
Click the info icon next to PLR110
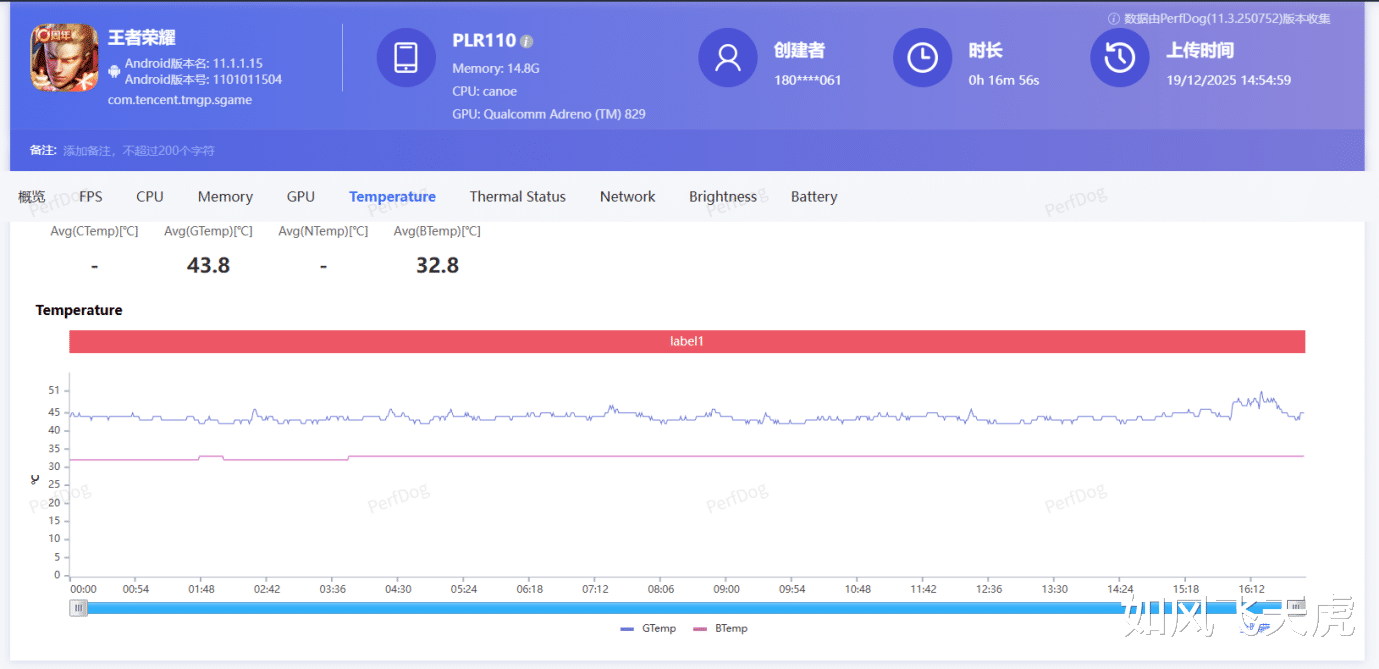click(x=527, y=42)
